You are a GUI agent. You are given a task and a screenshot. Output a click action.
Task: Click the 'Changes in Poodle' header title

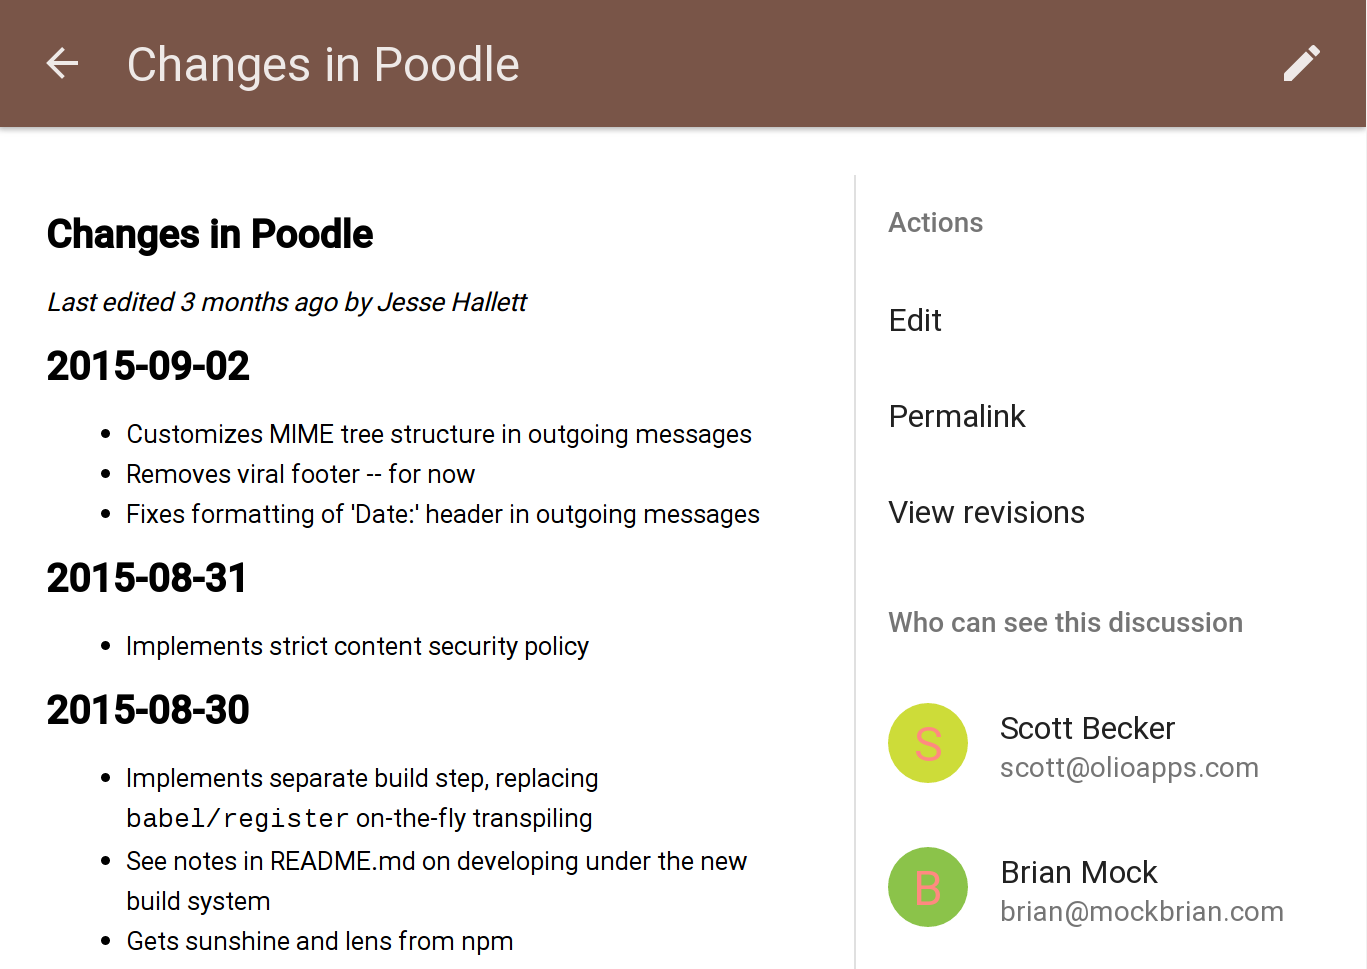coord(323,65)
